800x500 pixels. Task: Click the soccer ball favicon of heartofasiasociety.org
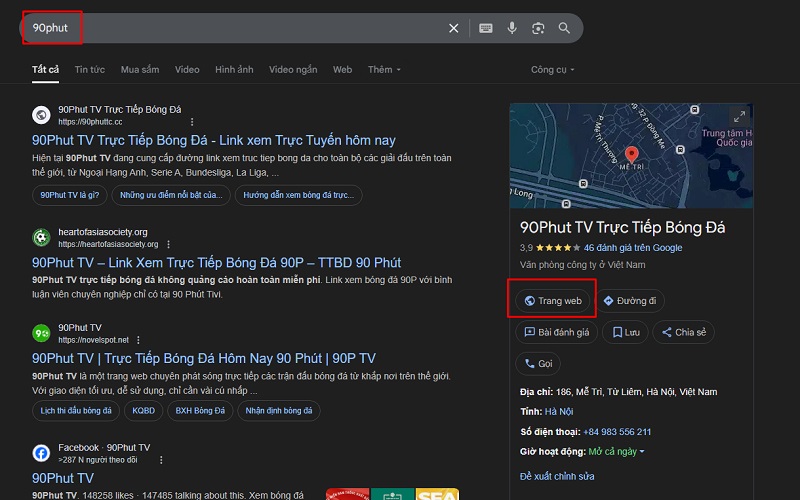point(41,238)
